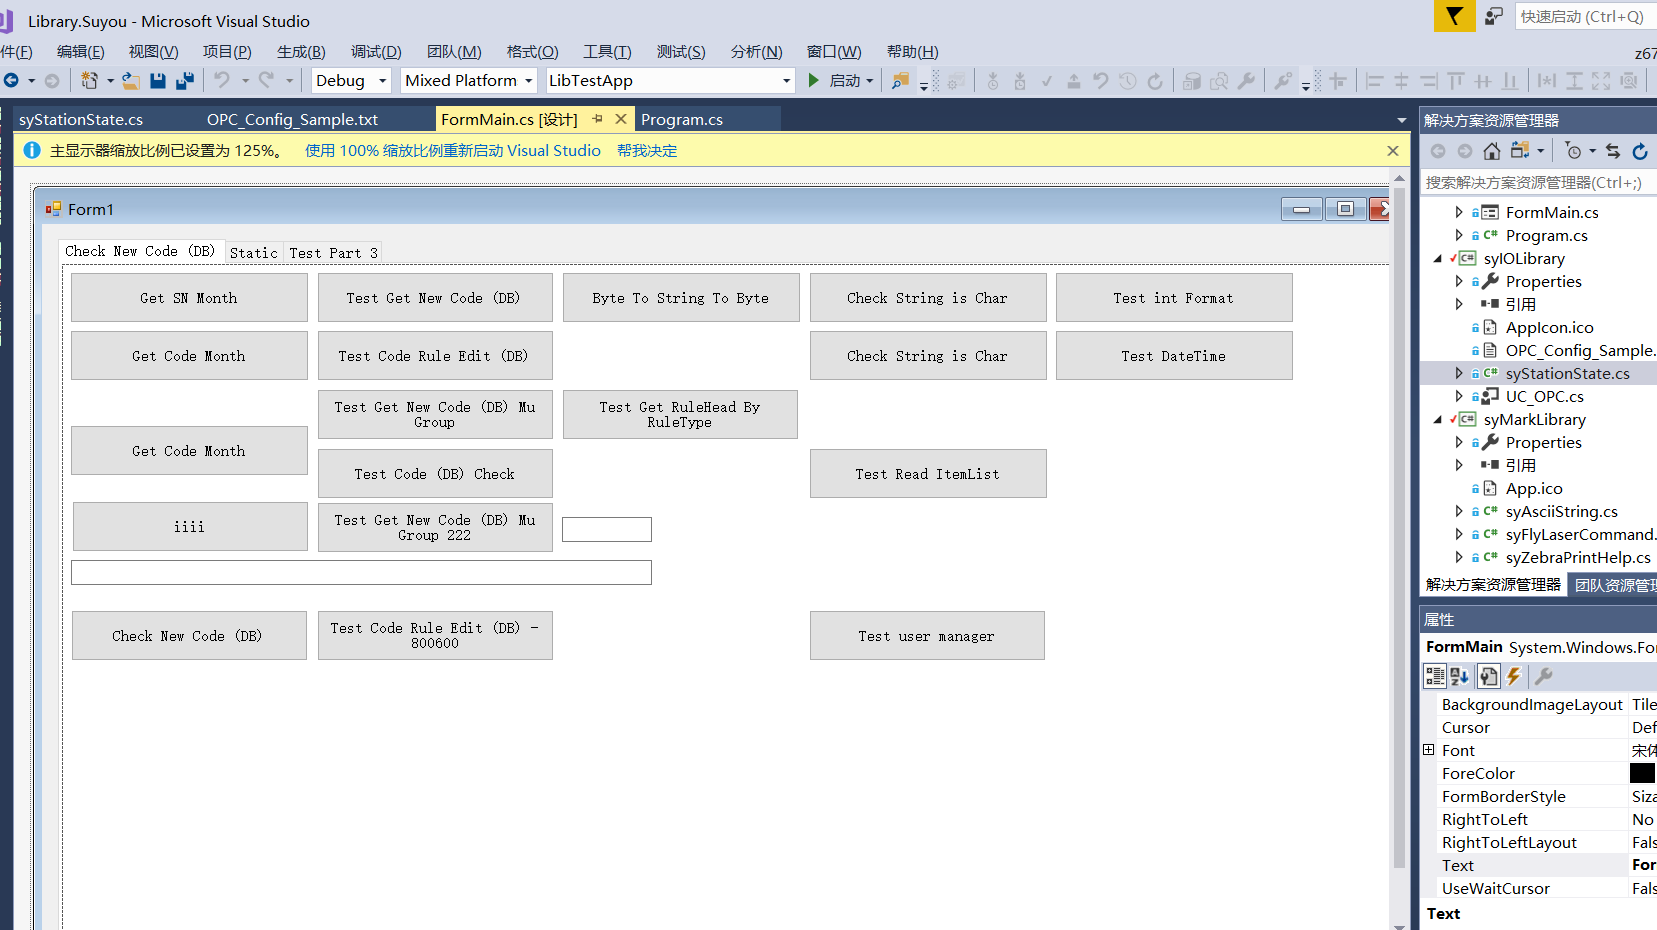Click the Find in Files toolbar icon
This screenshot has width=1657, height=930.
[900, 81]
